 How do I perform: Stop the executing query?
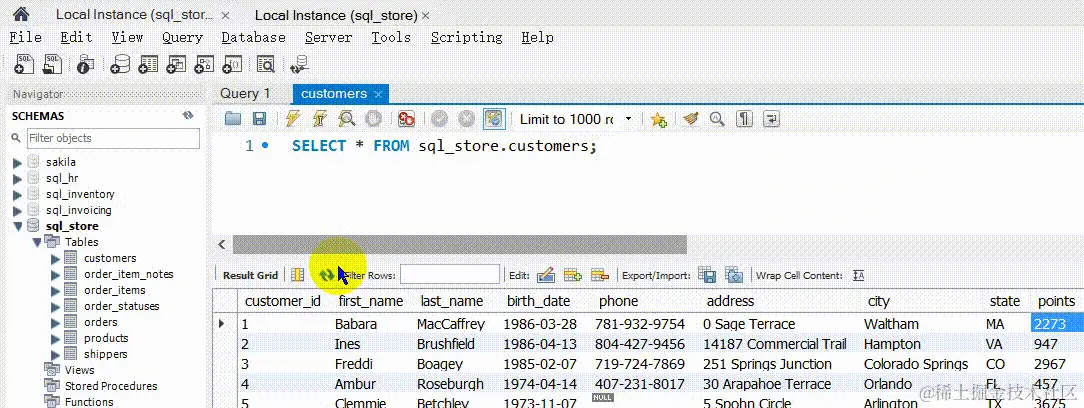coord(373,119)
